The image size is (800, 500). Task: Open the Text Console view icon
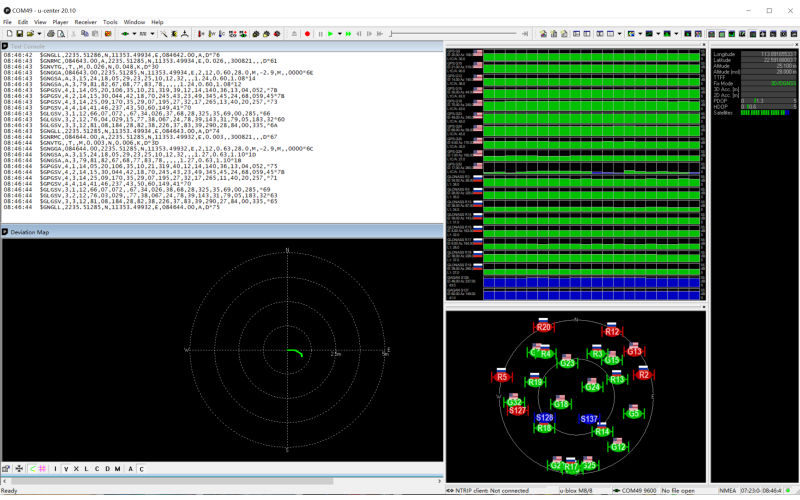click(564, 34)
